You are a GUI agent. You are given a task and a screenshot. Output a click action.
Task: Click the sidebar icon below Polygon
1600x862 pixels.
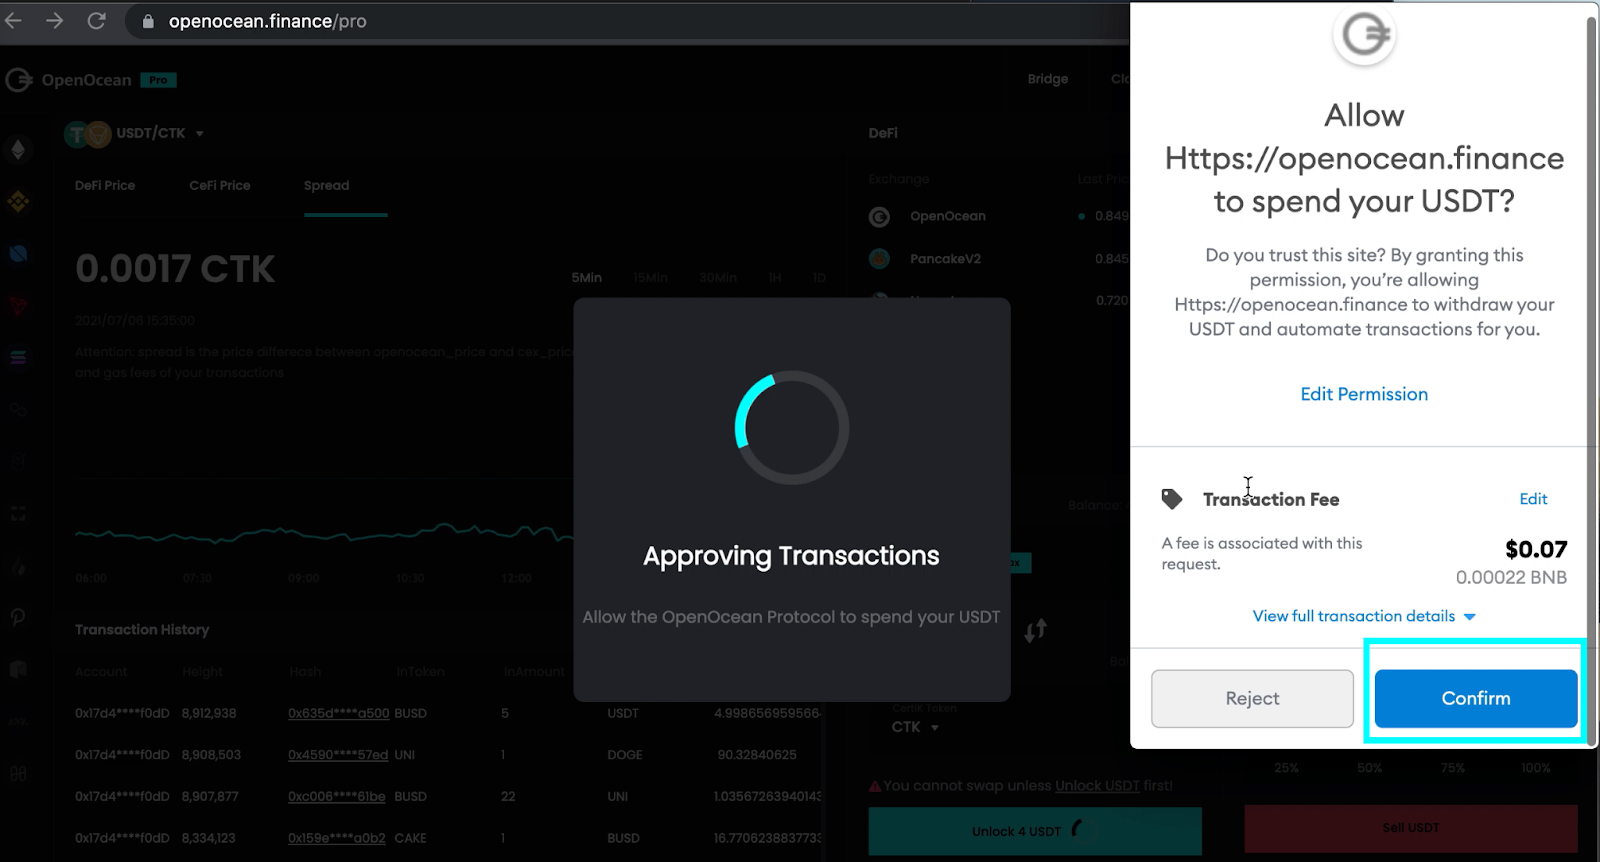(18, 461)
